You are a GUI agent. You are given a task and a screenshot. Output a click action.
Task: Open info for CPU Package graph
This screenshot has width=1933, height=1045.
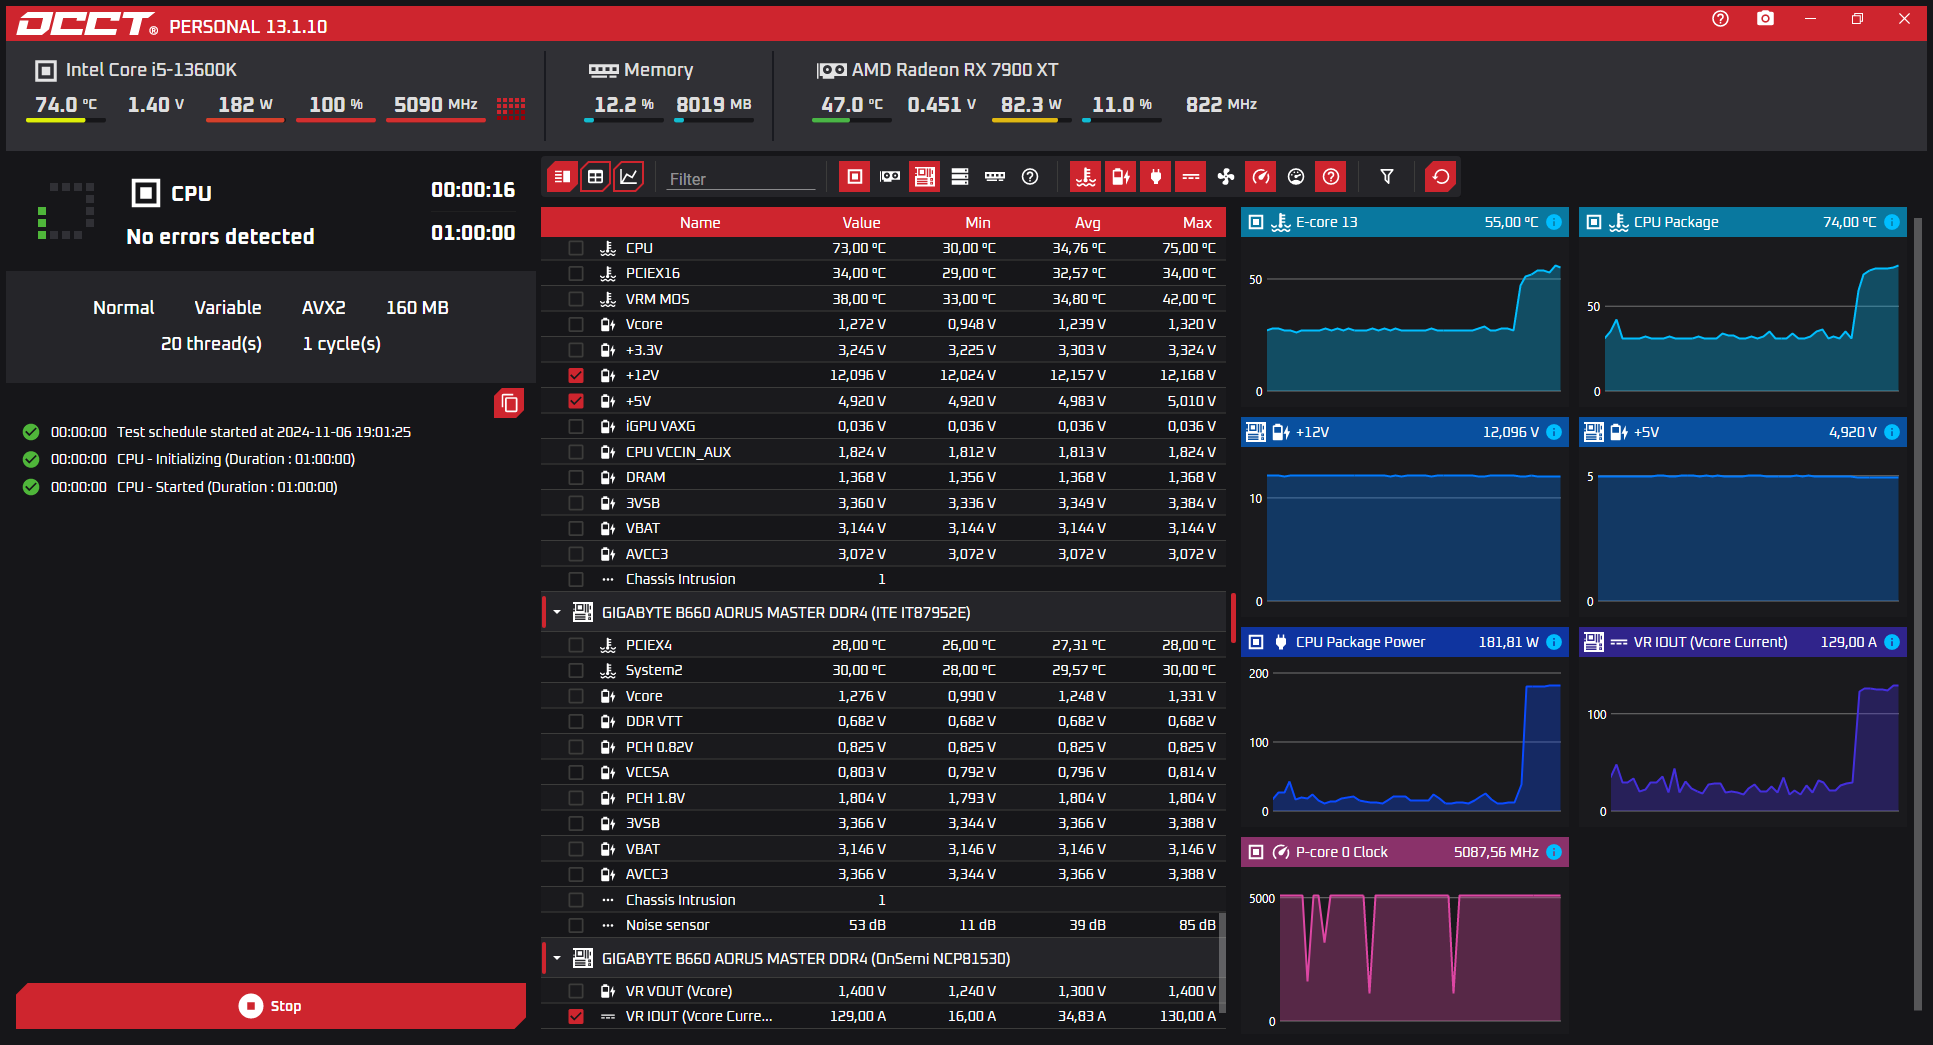tap(1892, 222)
